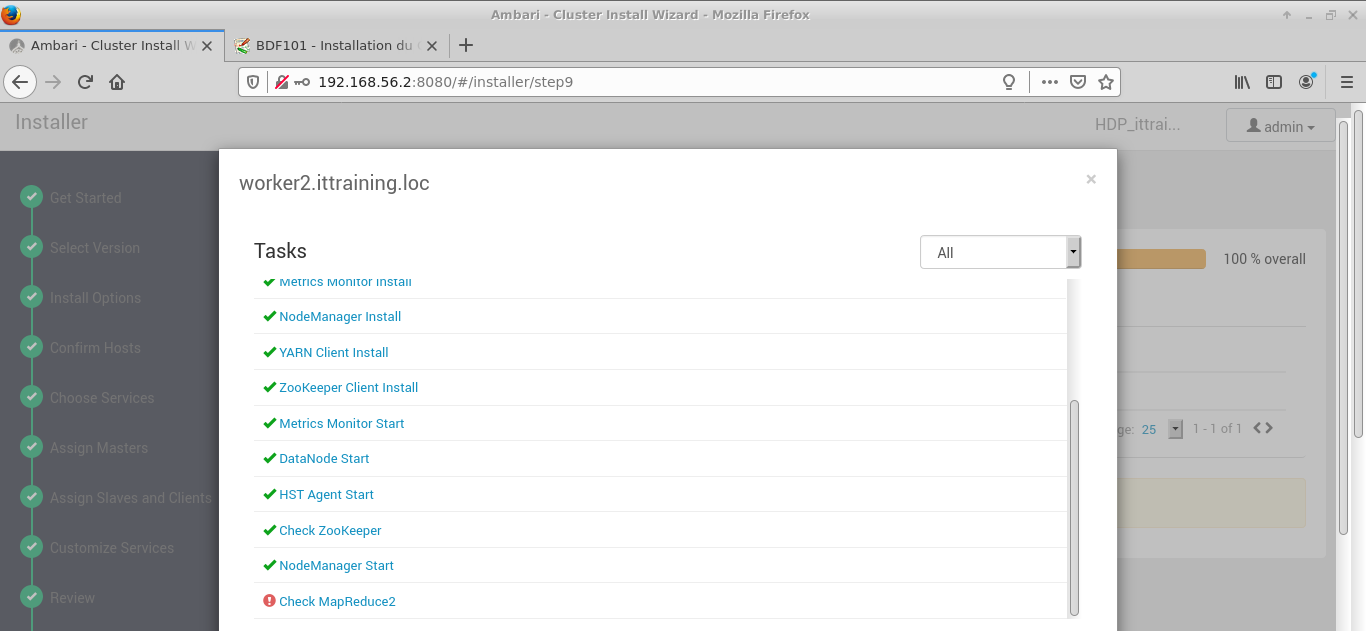Open a new browser tab
The width and height of the screenshot is (1366, 631).
[465, 45]
